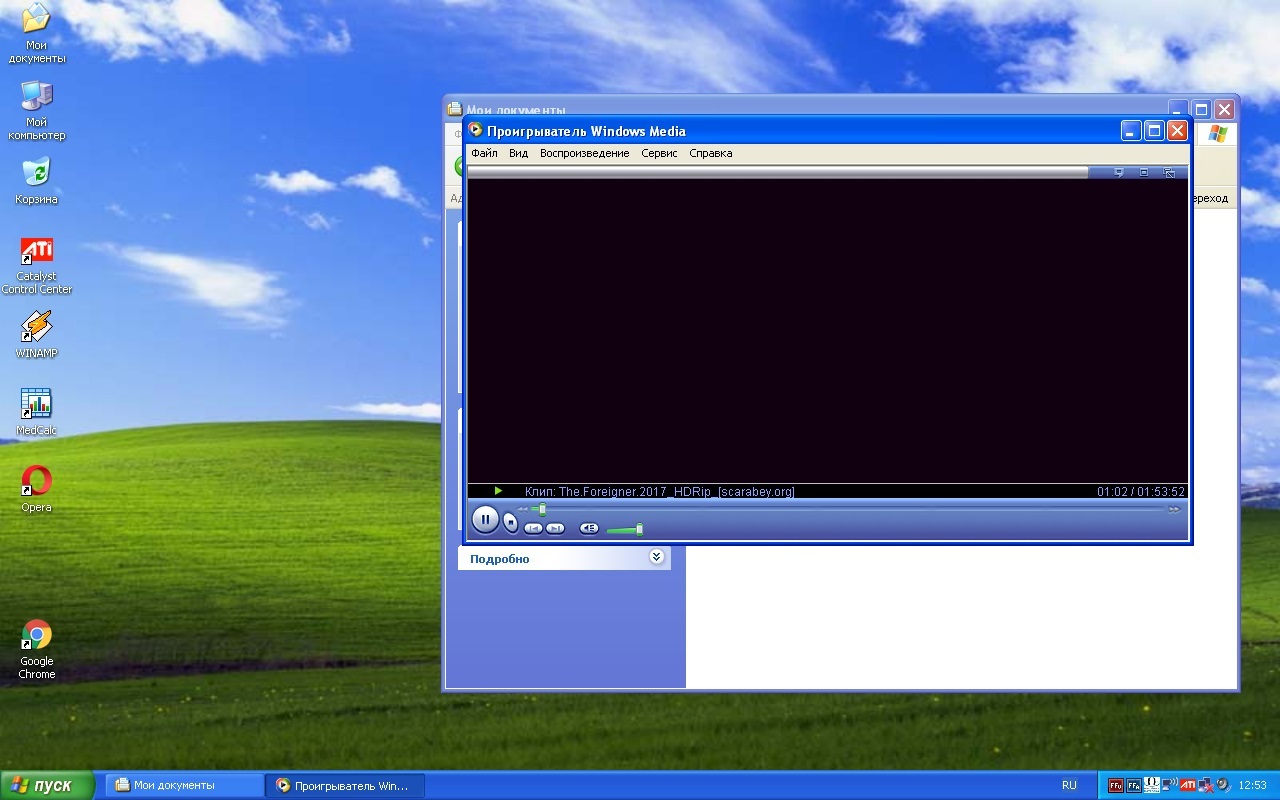
Task: Click the Подробно panel header
Action: pos(564,558)
